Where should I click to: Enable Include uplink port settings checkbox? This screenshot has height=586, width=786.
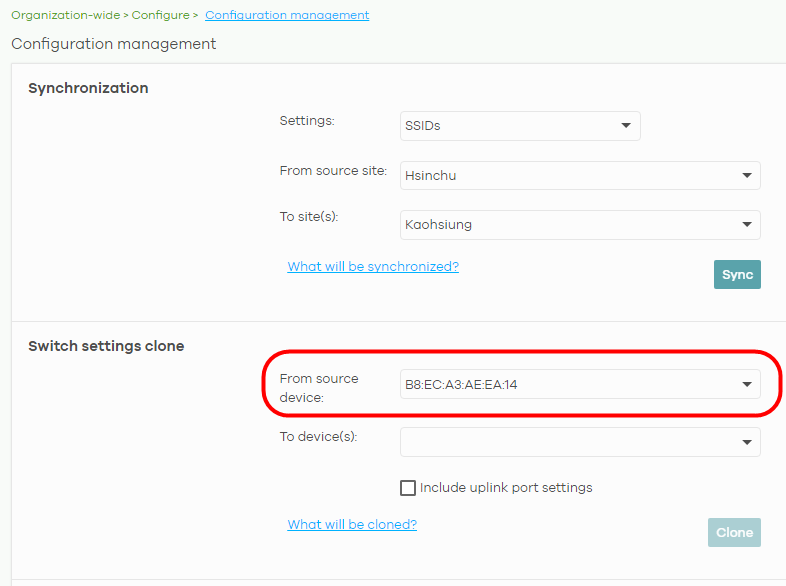(x=408, y=488)
